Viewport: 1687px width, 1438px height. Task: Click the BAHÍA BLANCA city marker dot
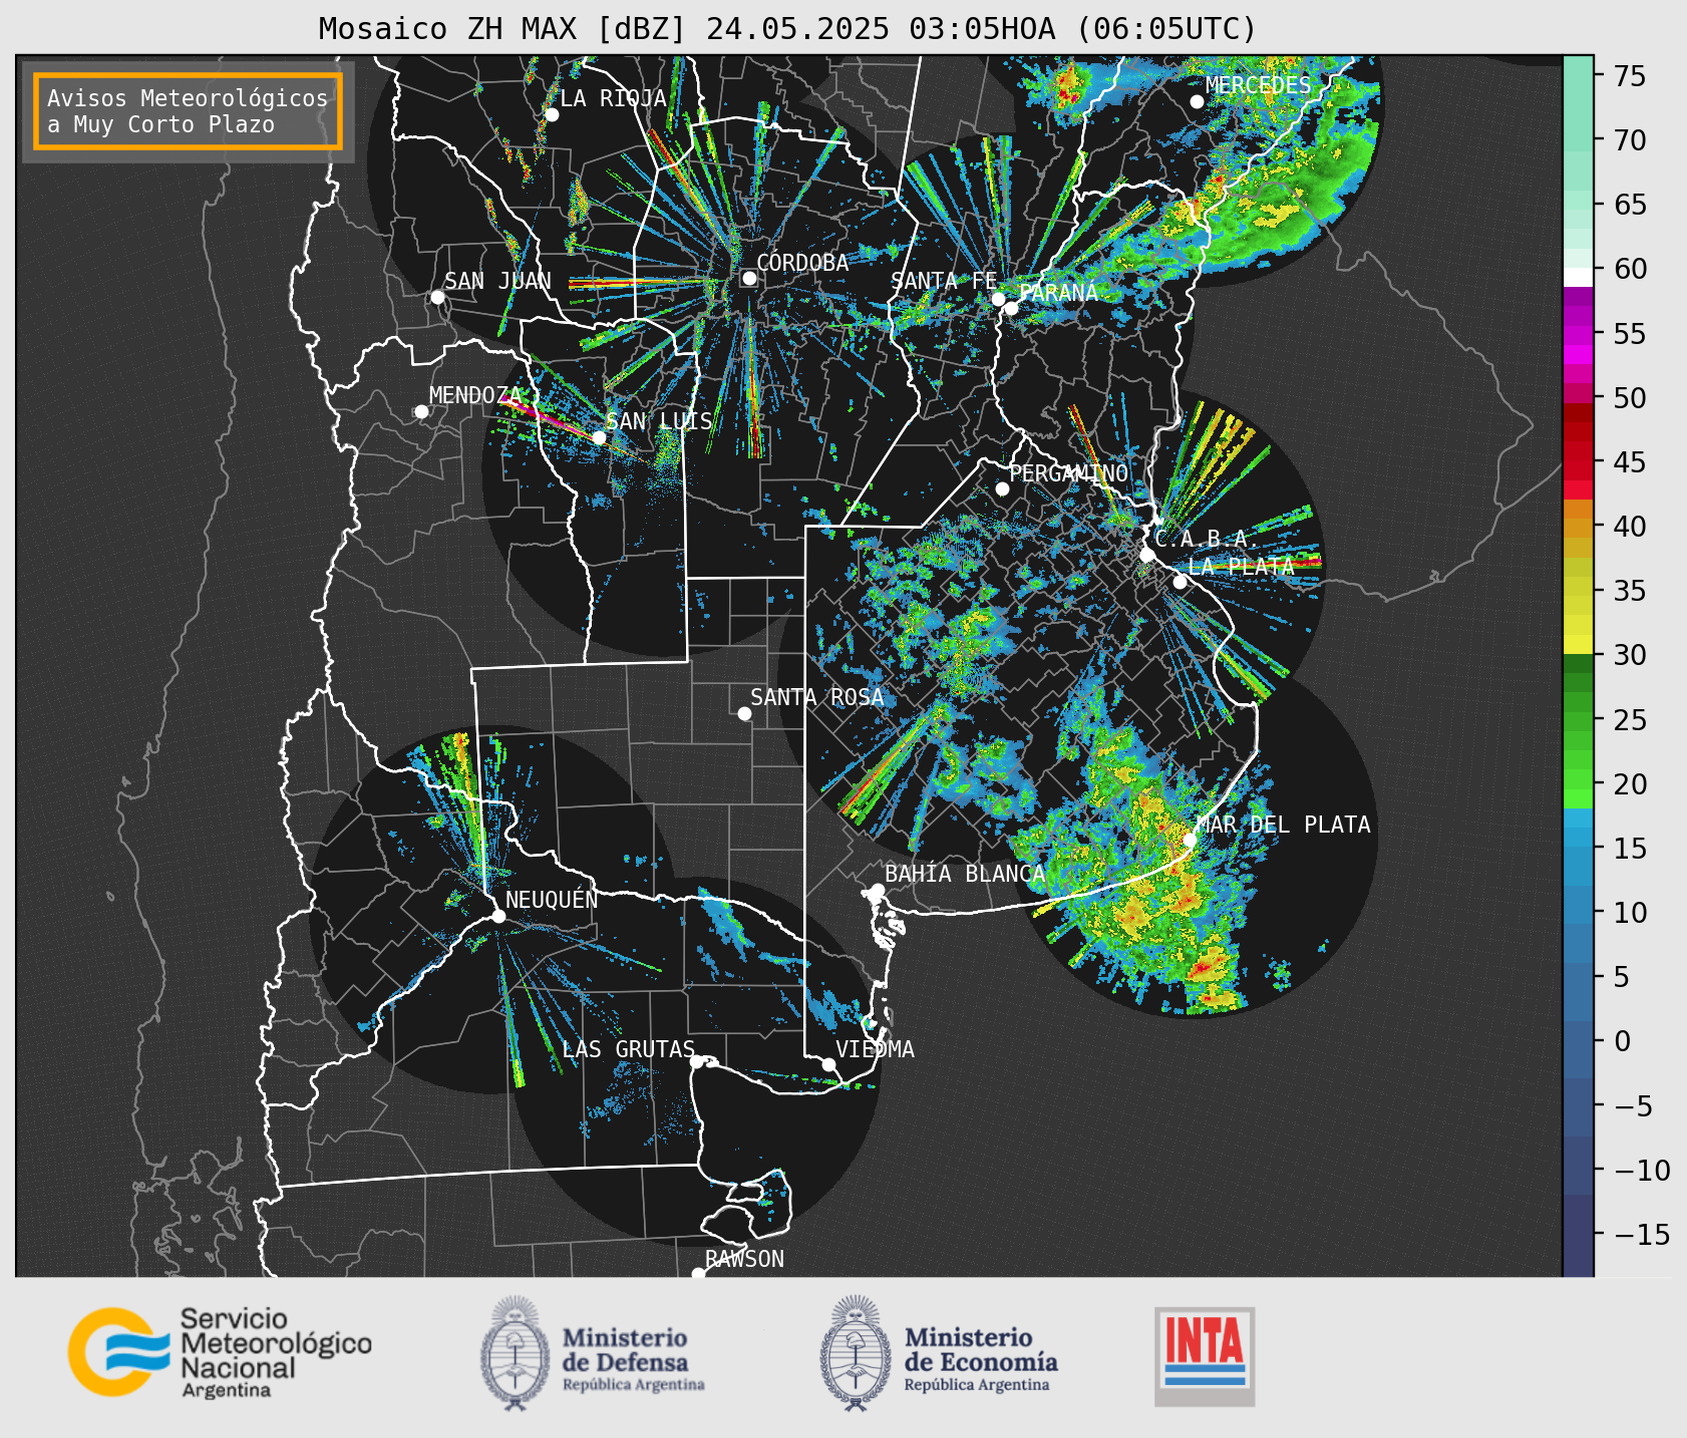(x=877, y=890)
